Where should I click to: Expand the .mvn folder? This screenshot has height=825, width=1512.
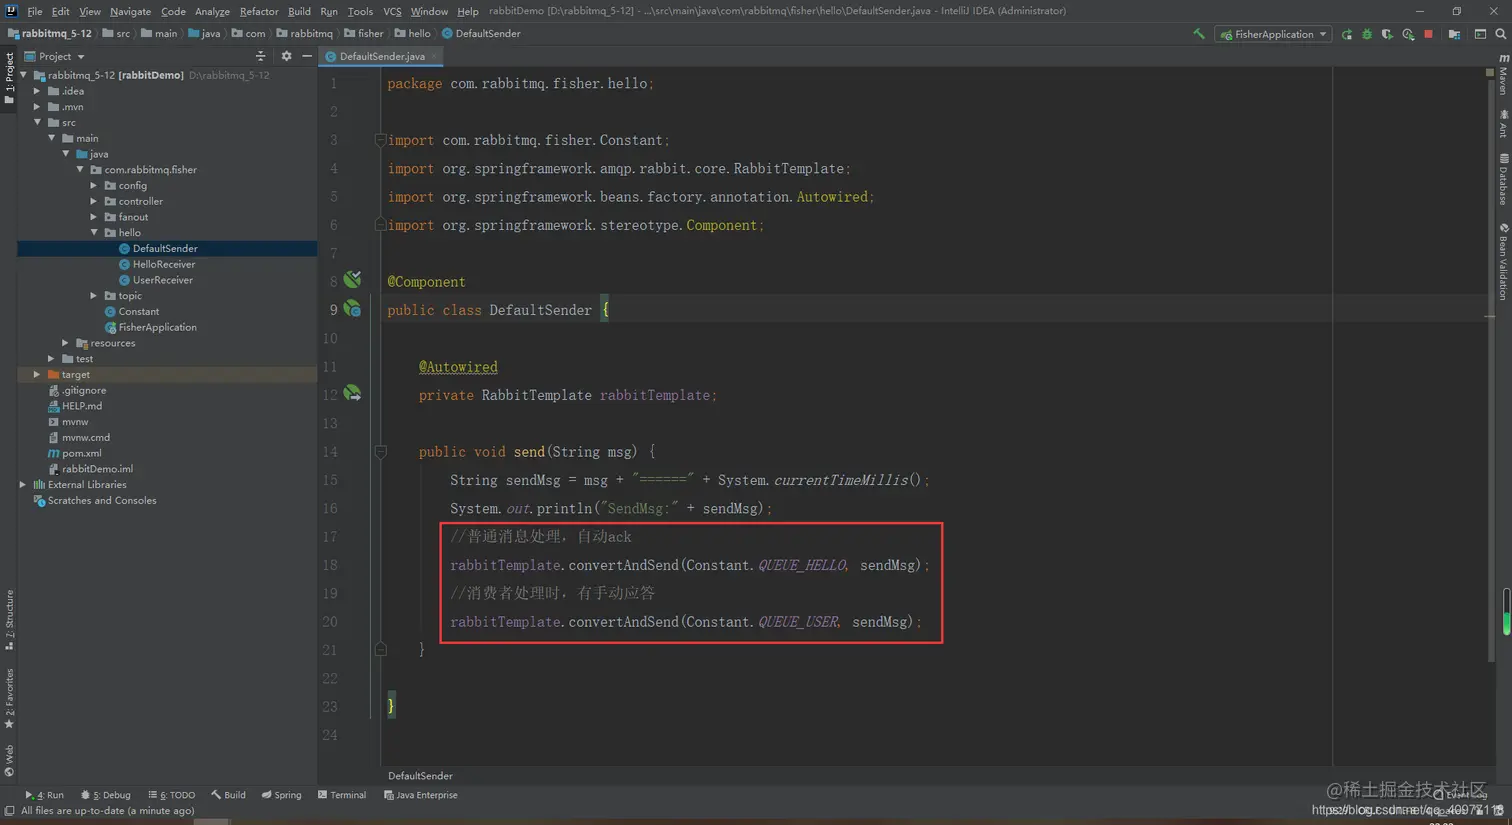38,107
